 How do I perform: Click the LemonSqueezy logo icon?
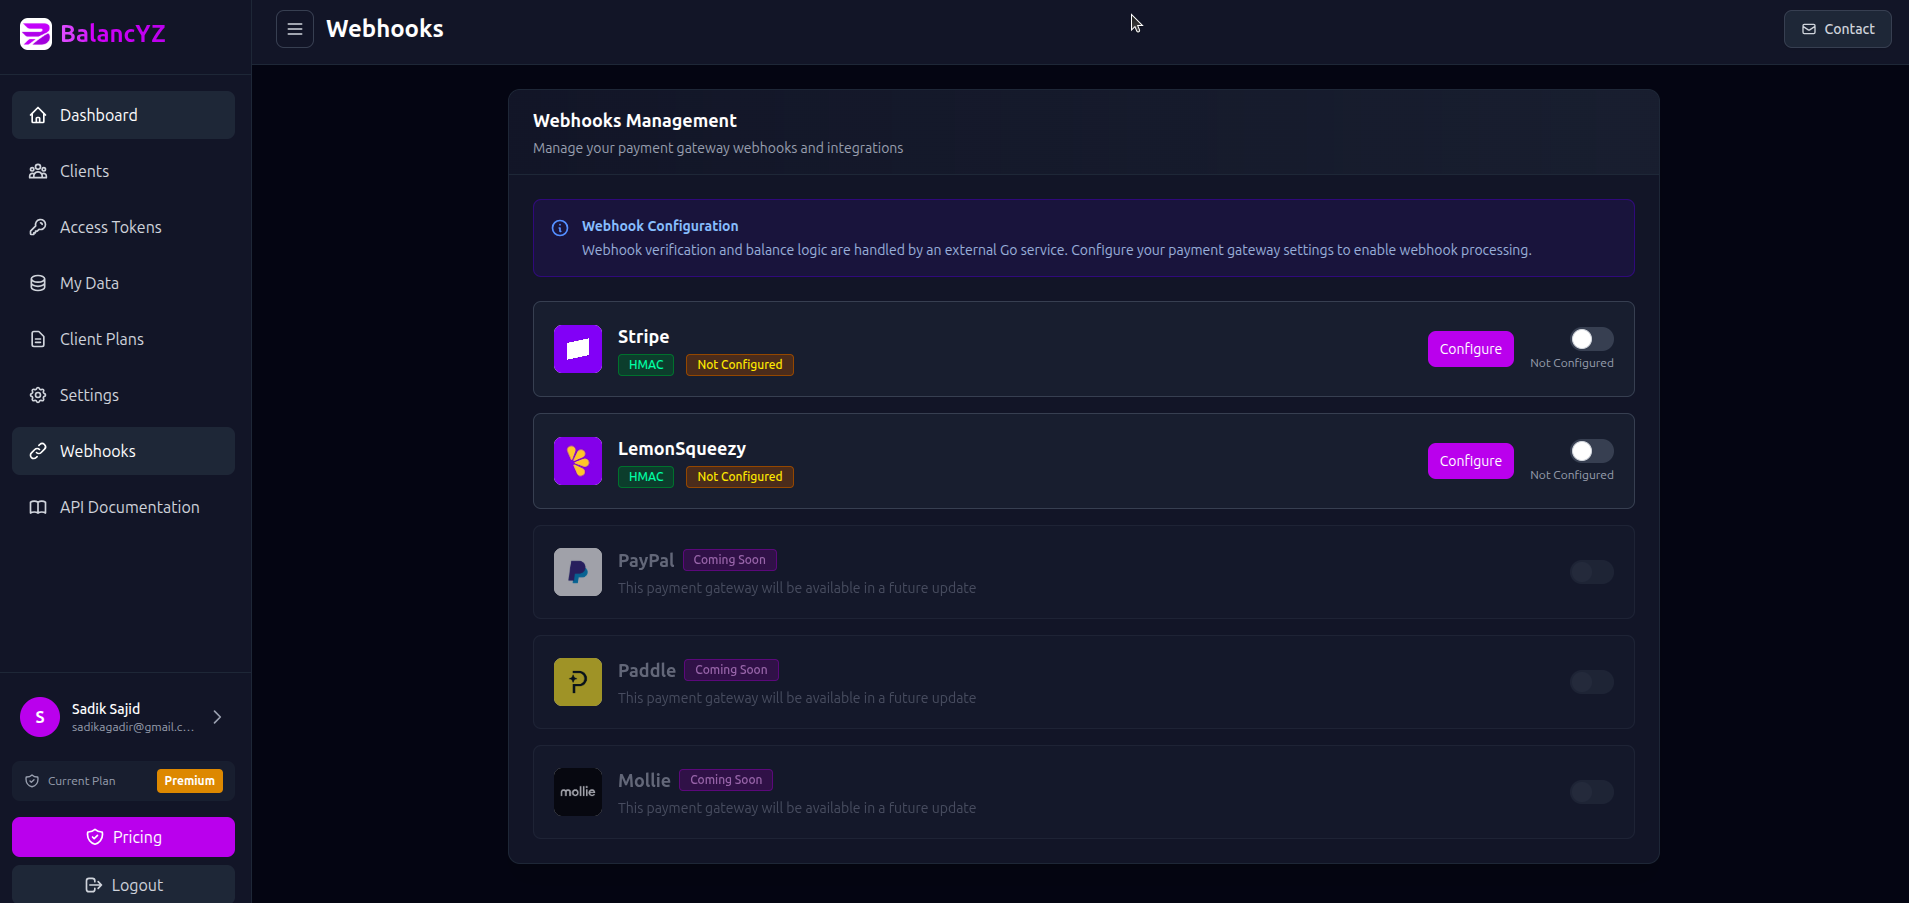(x=577, y=461)
